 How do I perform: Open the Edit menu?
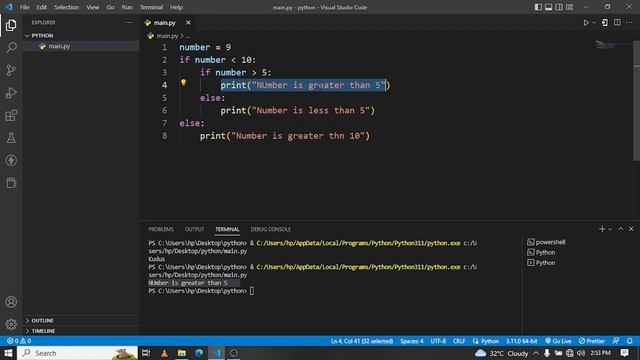pyautogui.click(x=41, y=7)
